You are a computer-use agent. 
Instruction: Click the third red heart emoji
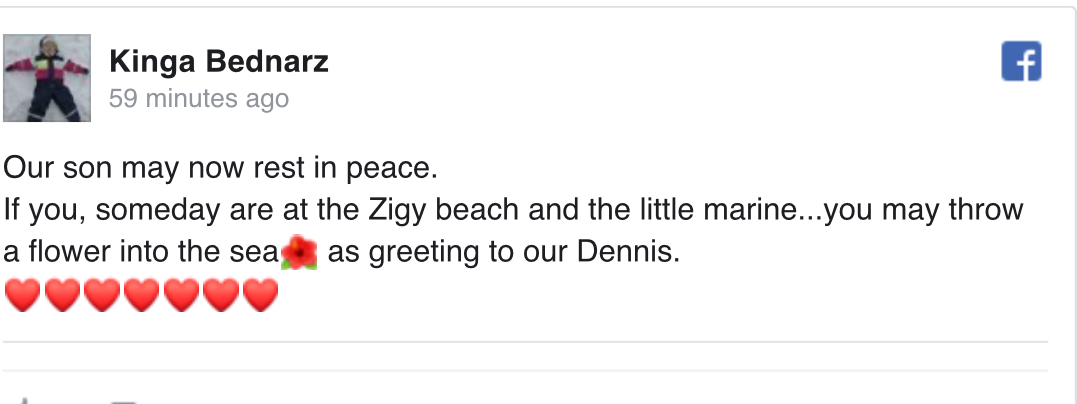101,295
